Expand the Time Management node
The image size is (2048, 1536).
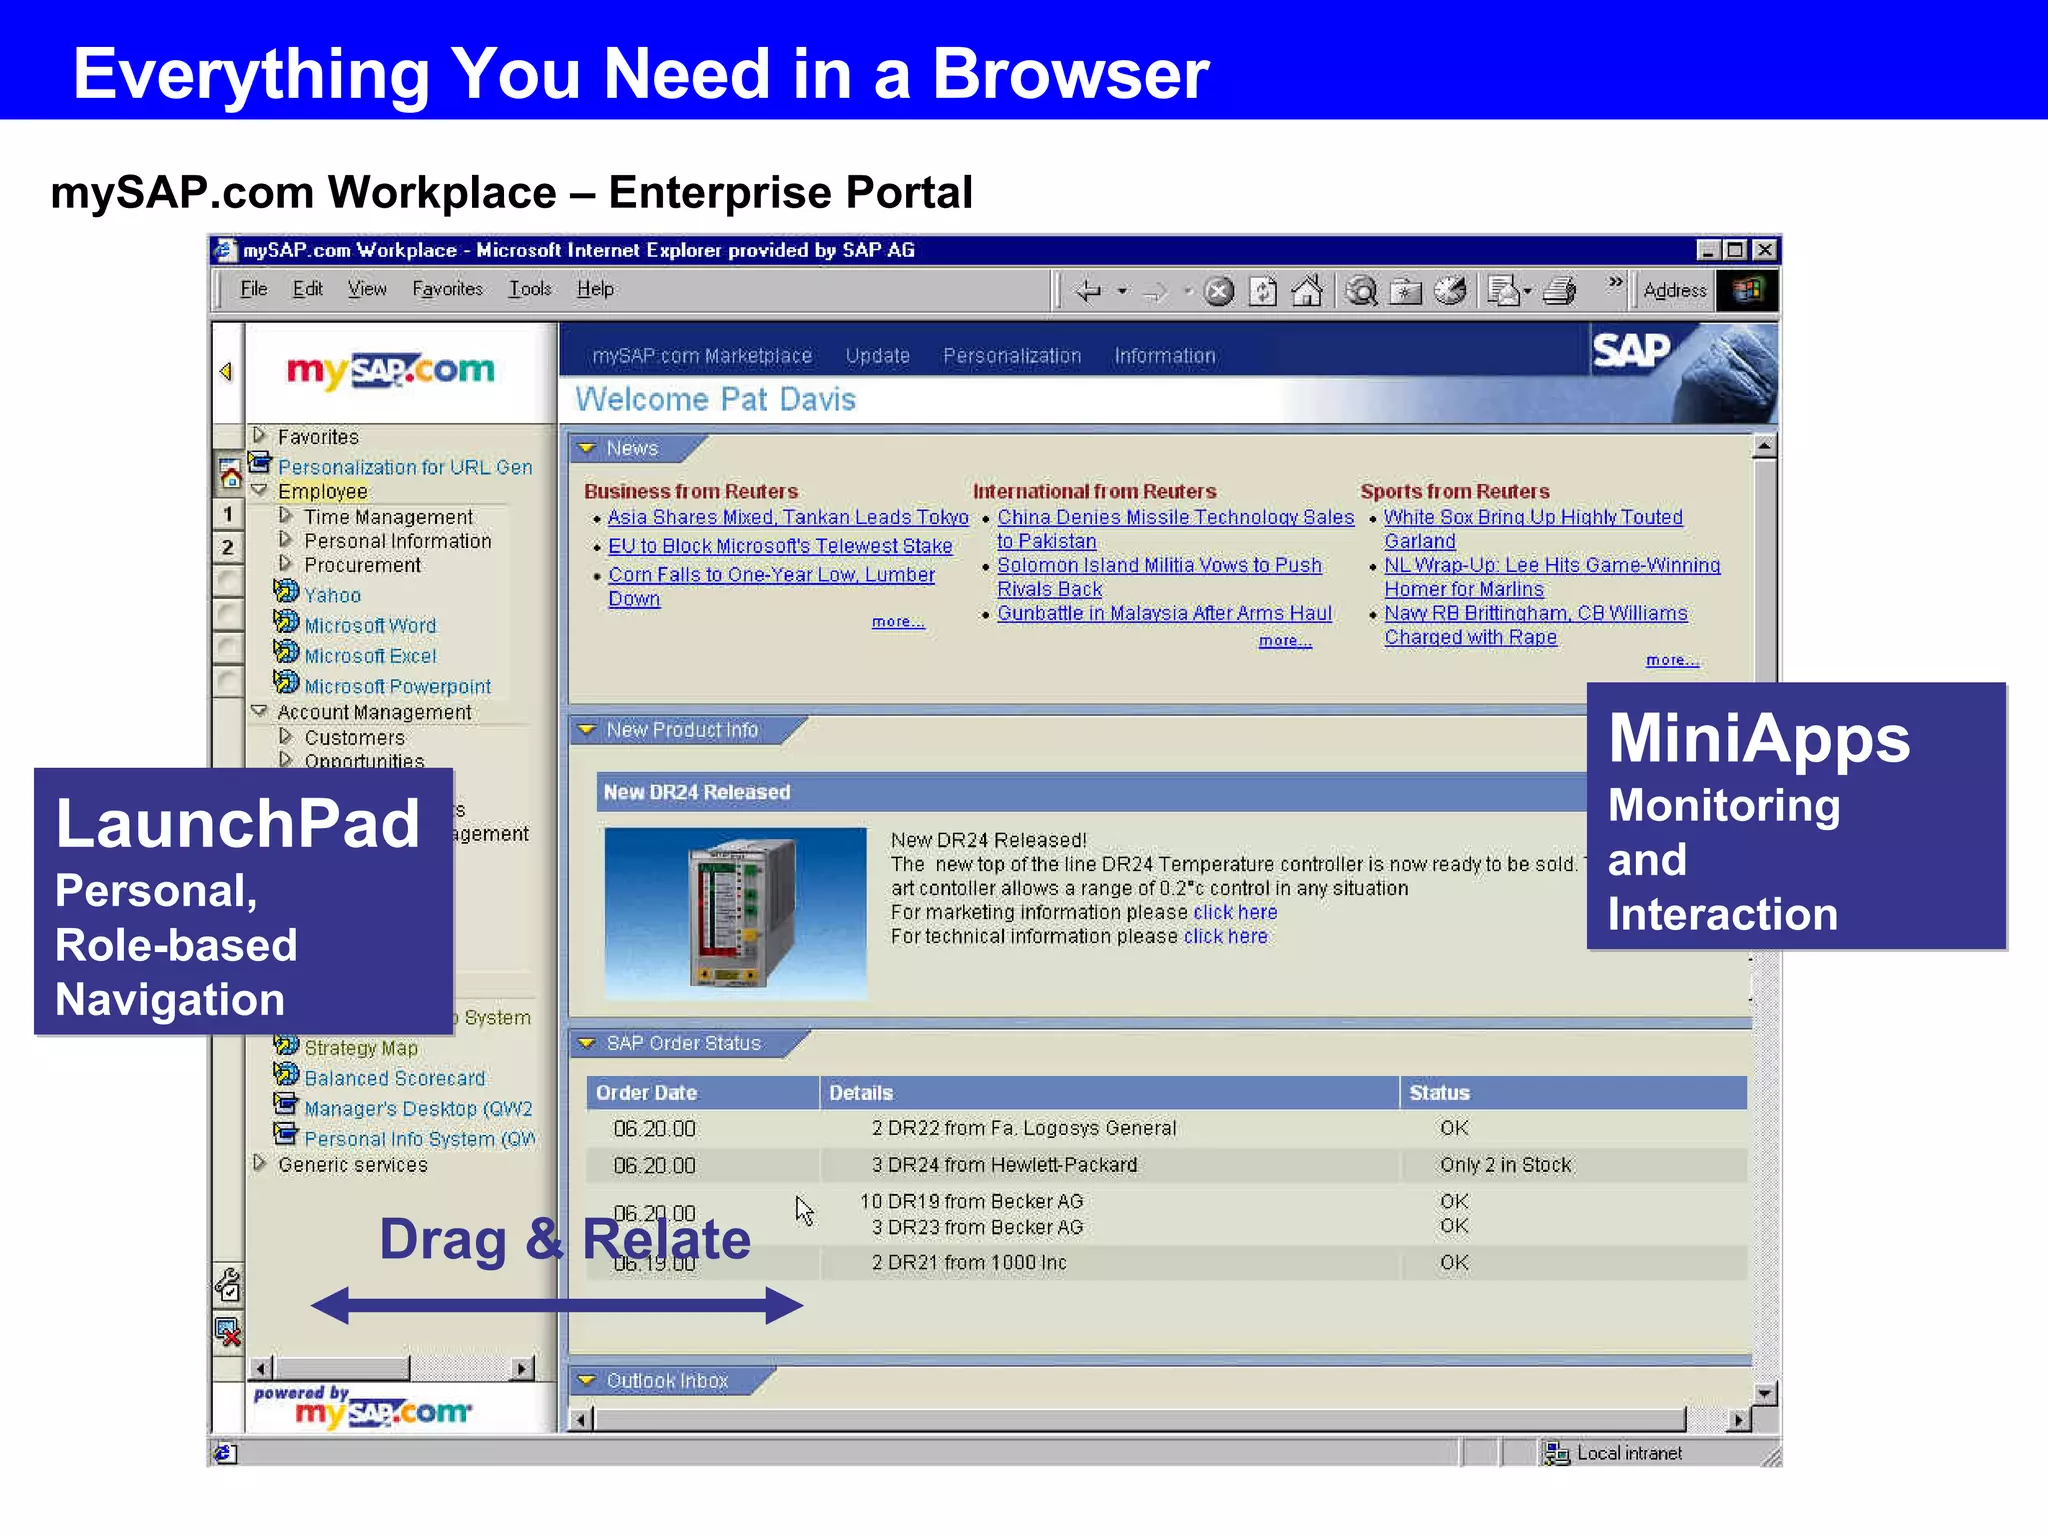286,515
